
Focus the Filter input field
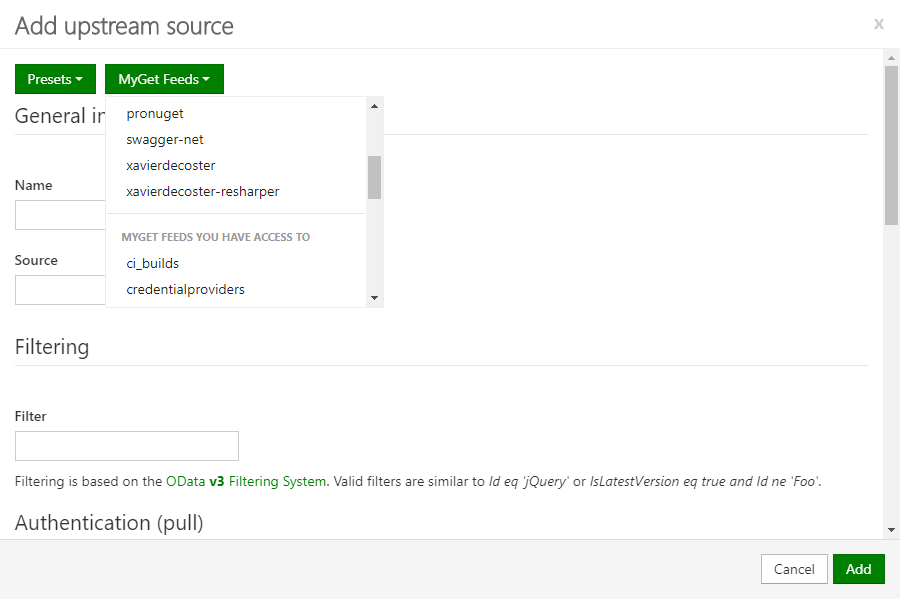[127, 446]
